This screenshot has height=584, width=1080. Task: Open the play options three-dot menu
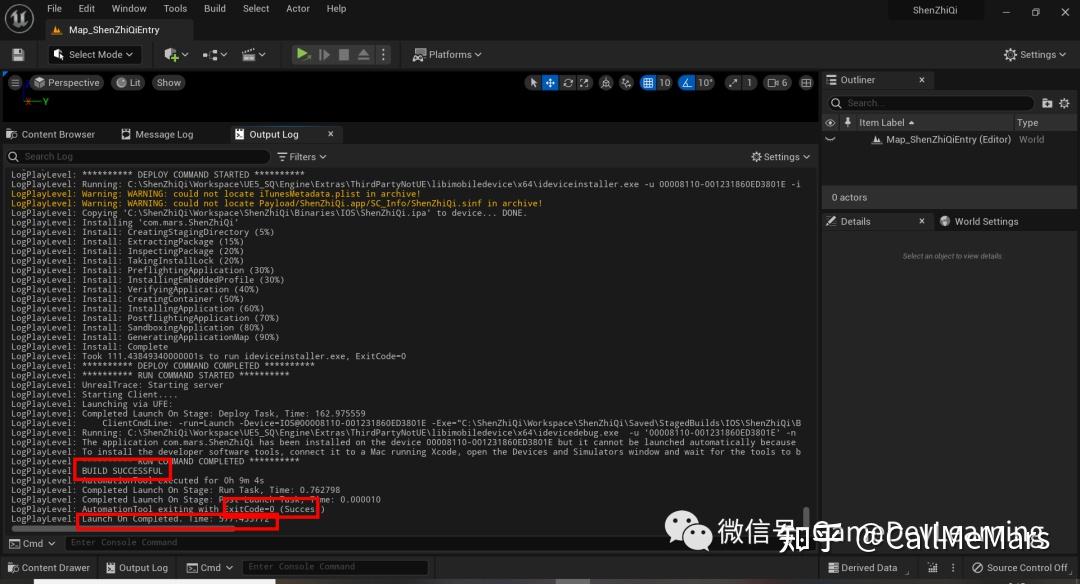[x=384, y=54]
